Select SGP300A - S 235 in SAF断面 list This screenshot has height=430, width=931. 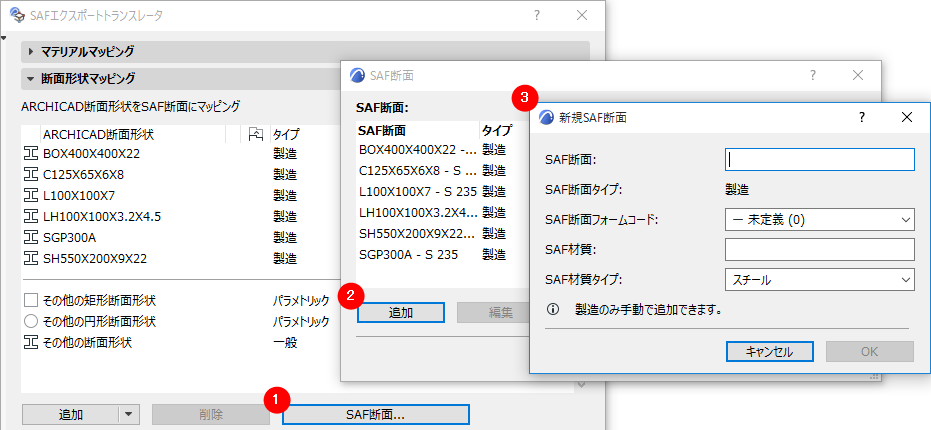tap(443, 254)
